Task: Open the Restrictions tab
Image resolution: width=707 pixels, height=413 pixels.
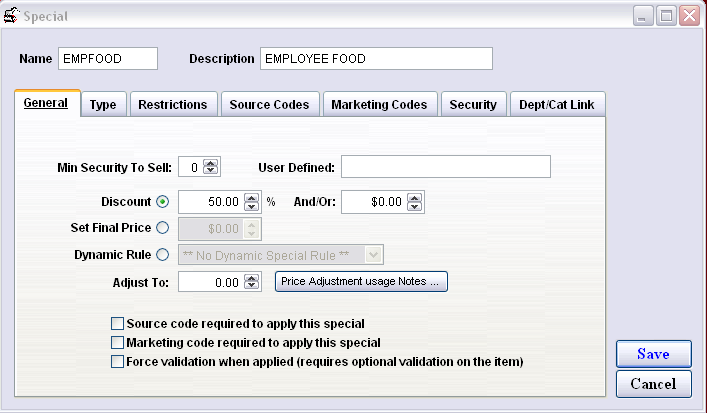Action: click(173, 105)
